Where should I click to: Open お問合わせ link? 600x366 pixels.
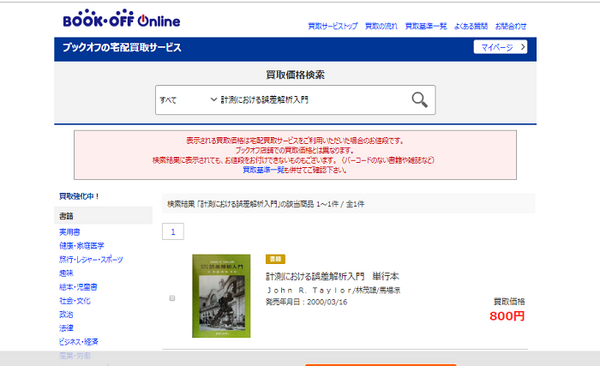[x=511, y=26]
